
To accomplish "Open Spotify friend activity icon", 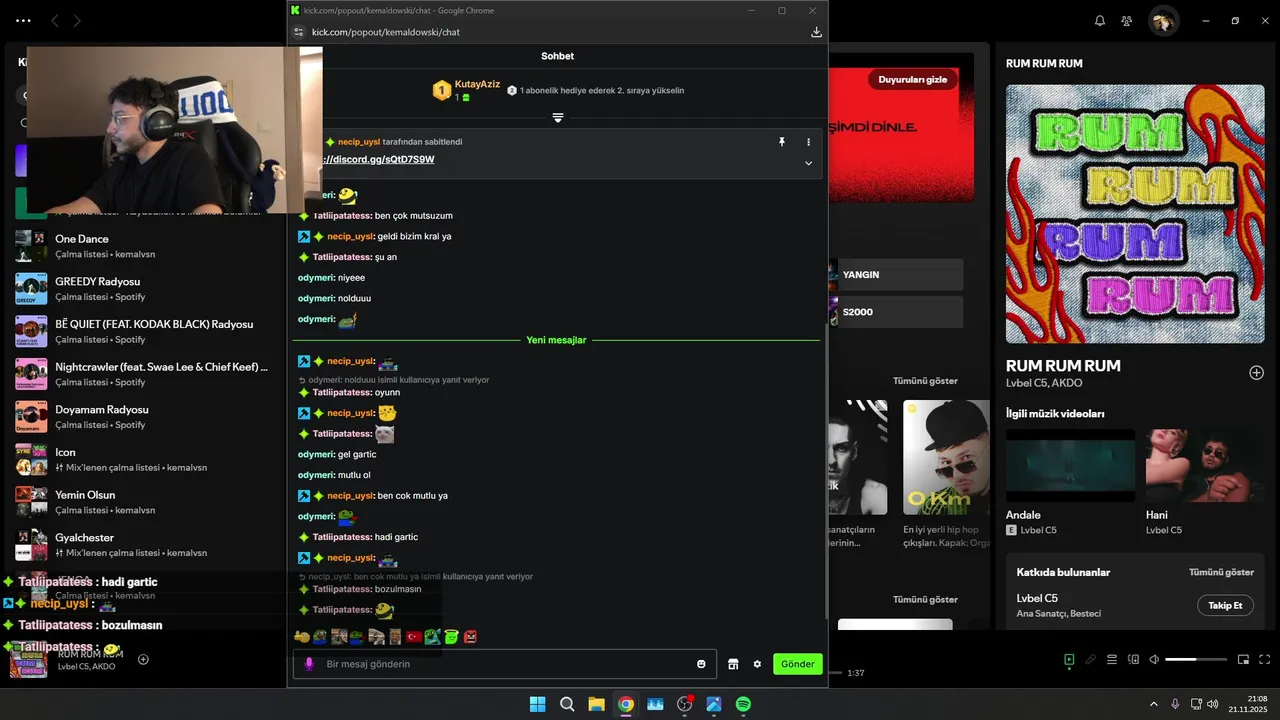I will 1127,21.
